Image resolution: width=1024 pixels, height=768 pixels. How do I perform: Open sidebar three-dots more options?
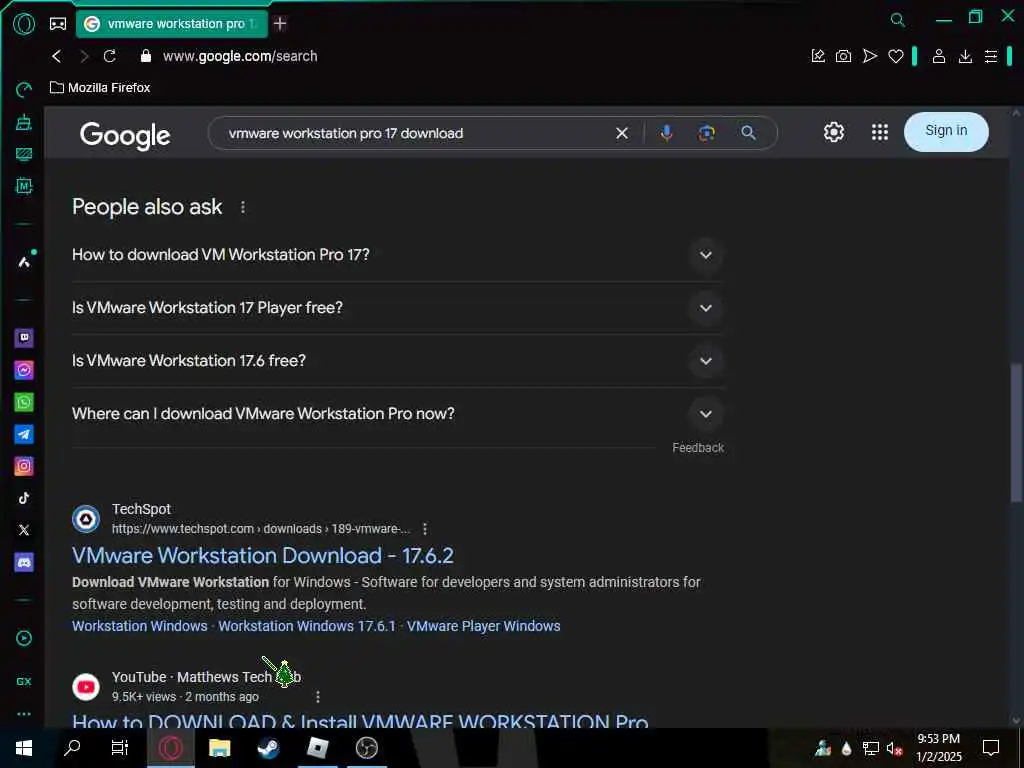[24, 714]
